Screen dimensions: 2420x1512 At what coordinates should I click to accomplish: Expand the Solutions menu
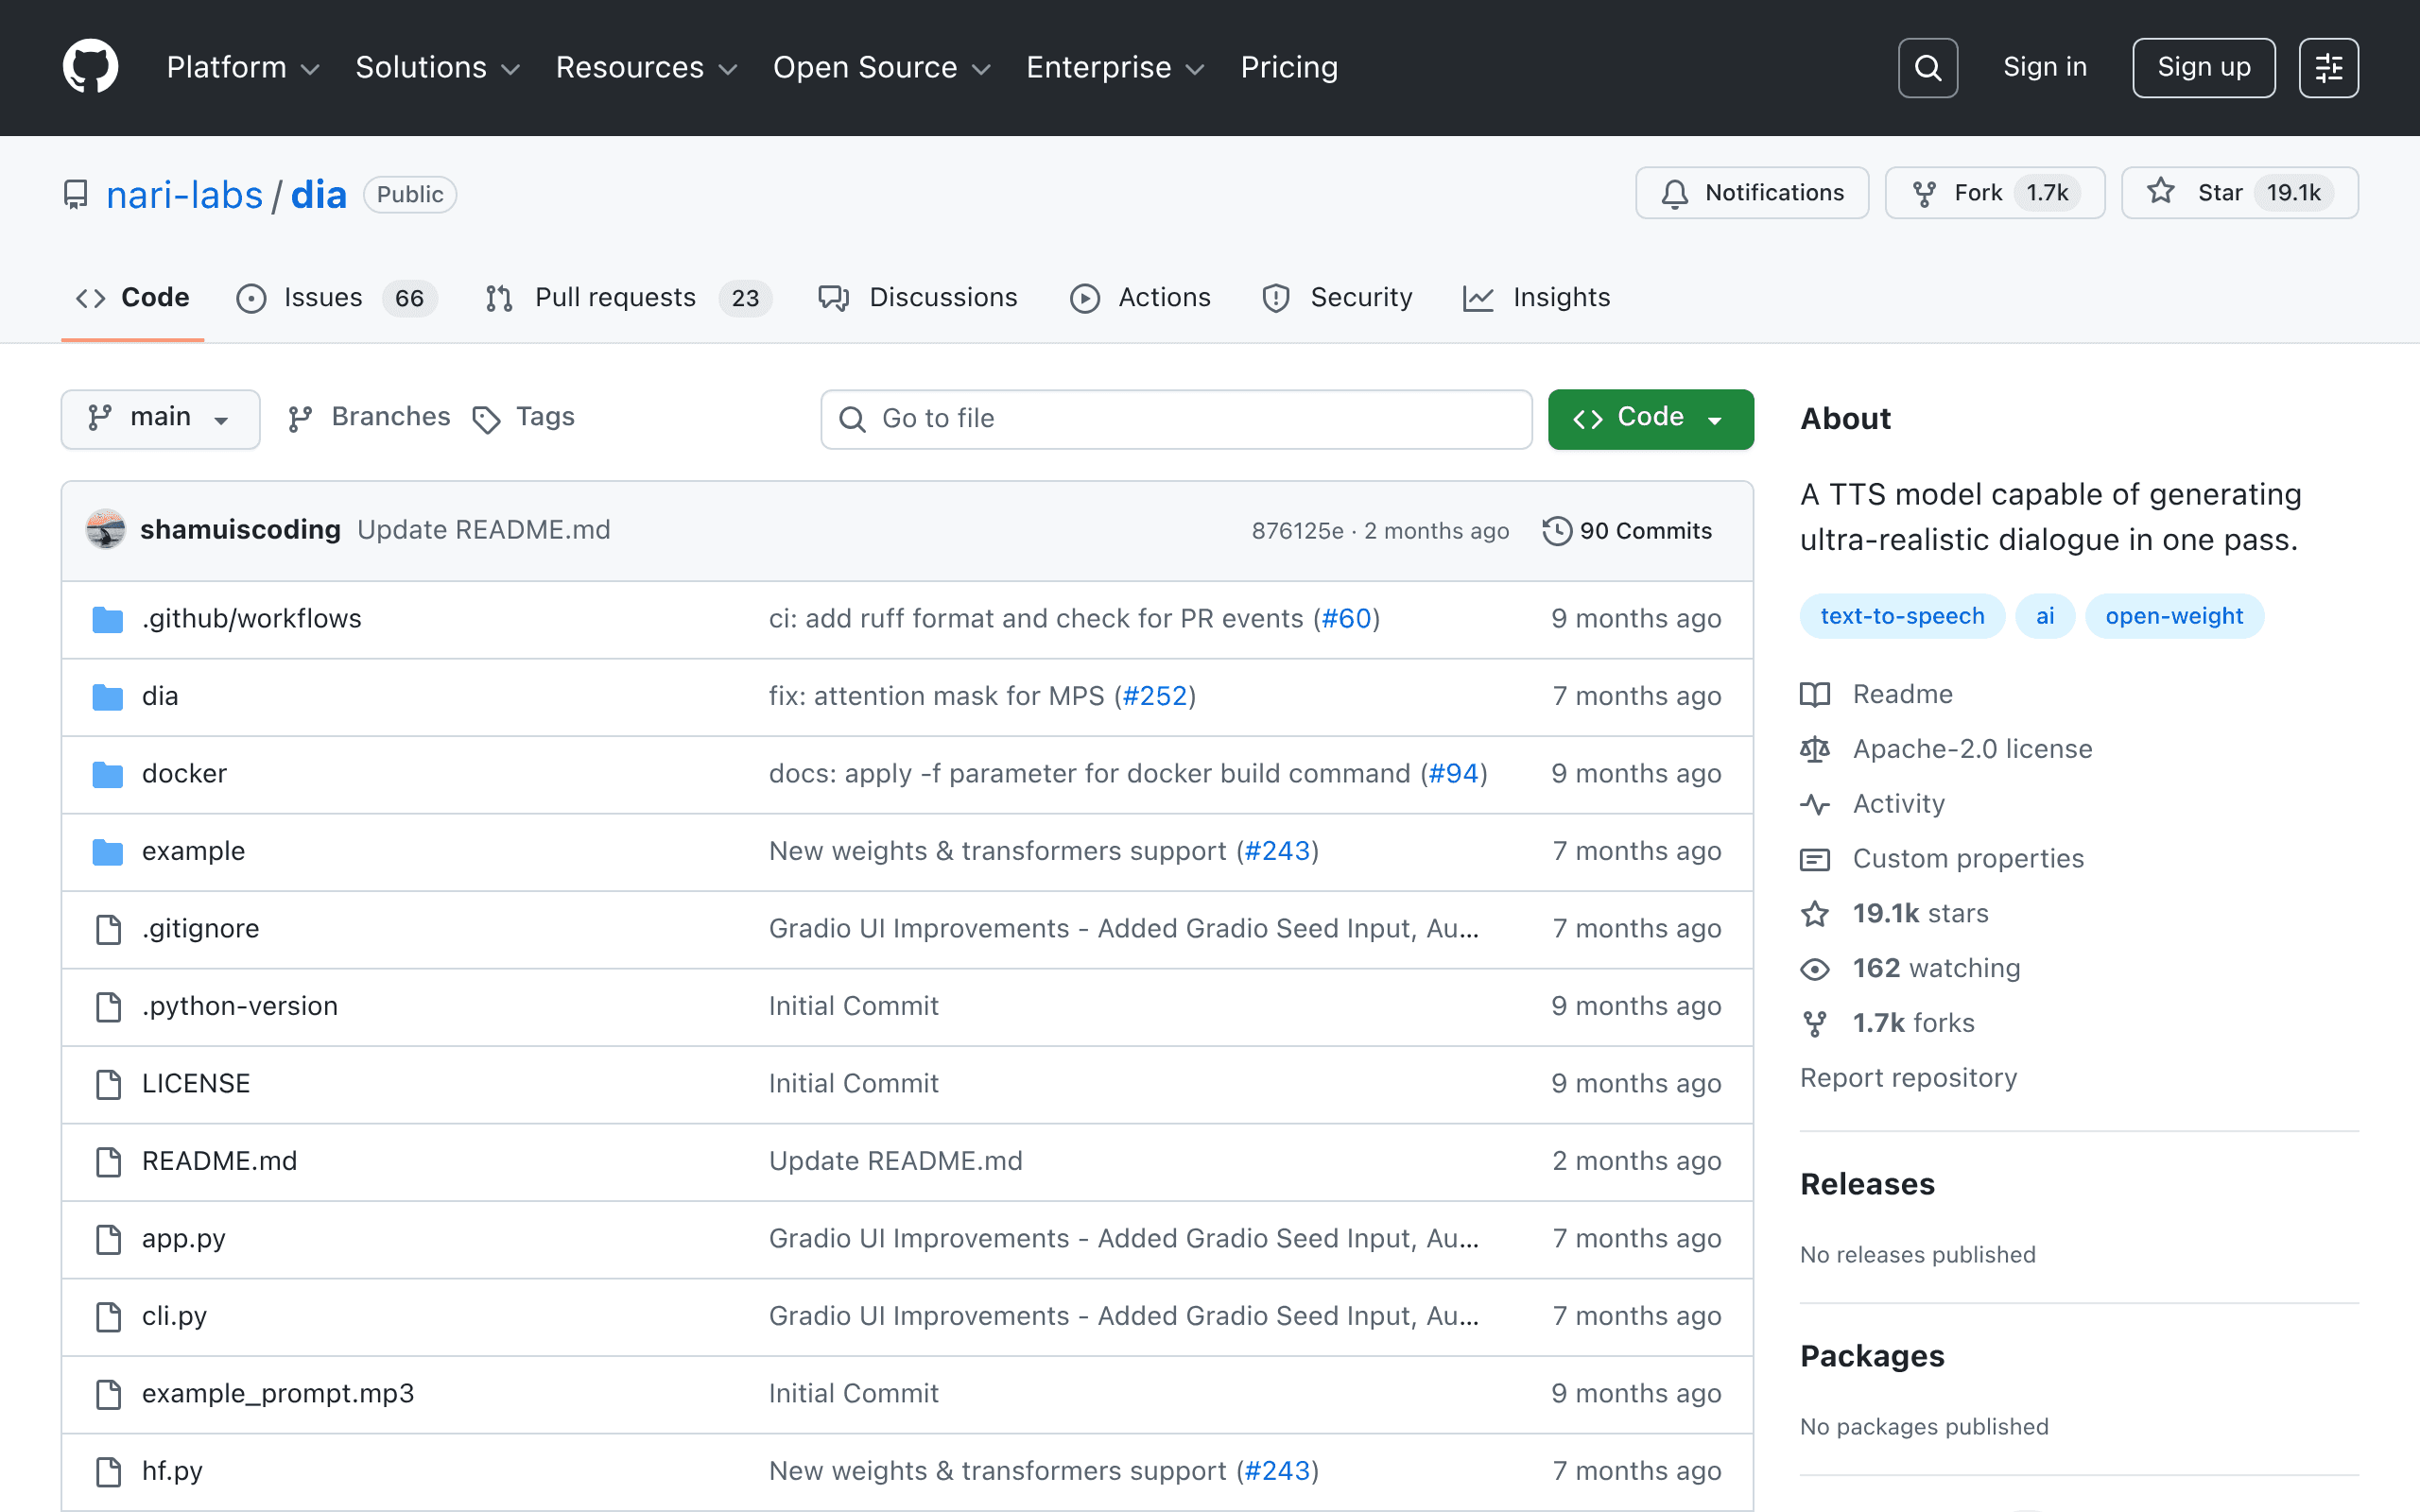438,67
